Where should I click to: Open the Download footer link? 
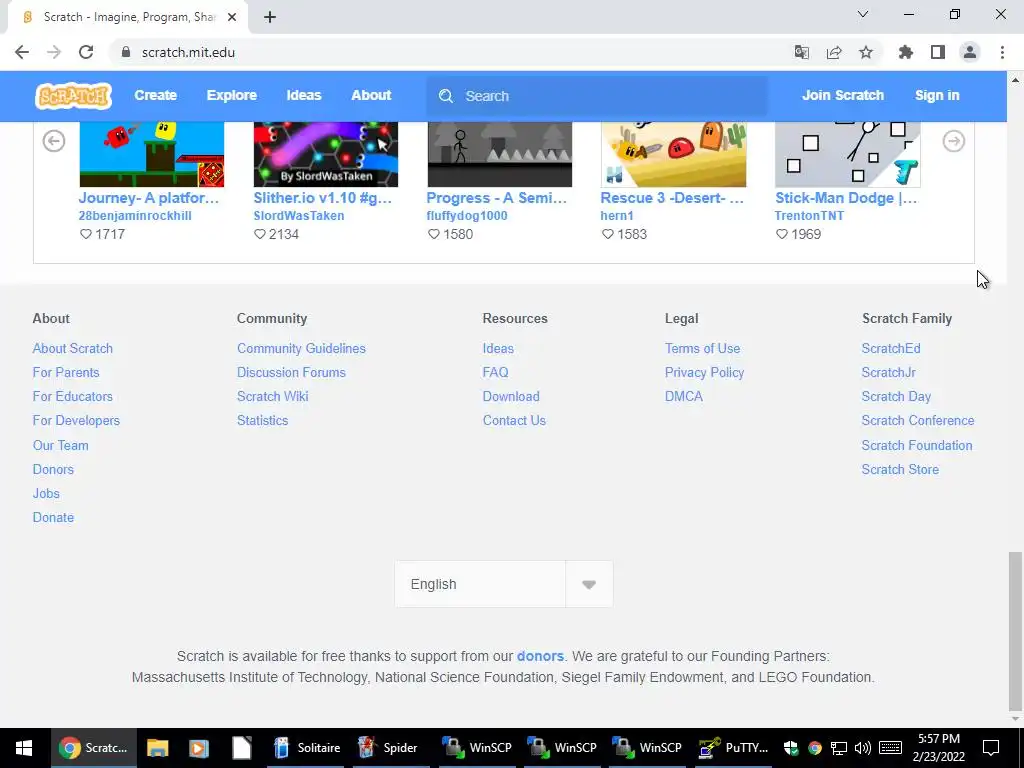[x=511, y=397]
